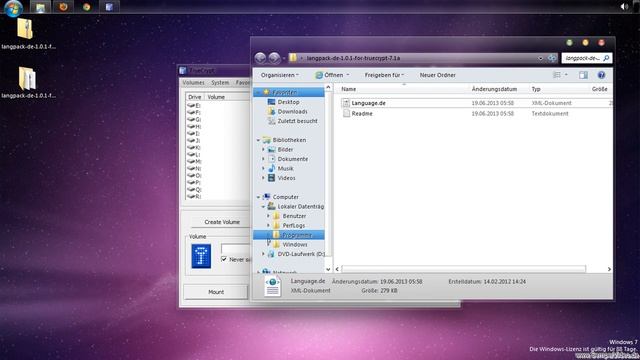Click the file list scroll right arrow

[x=609, y=269]
